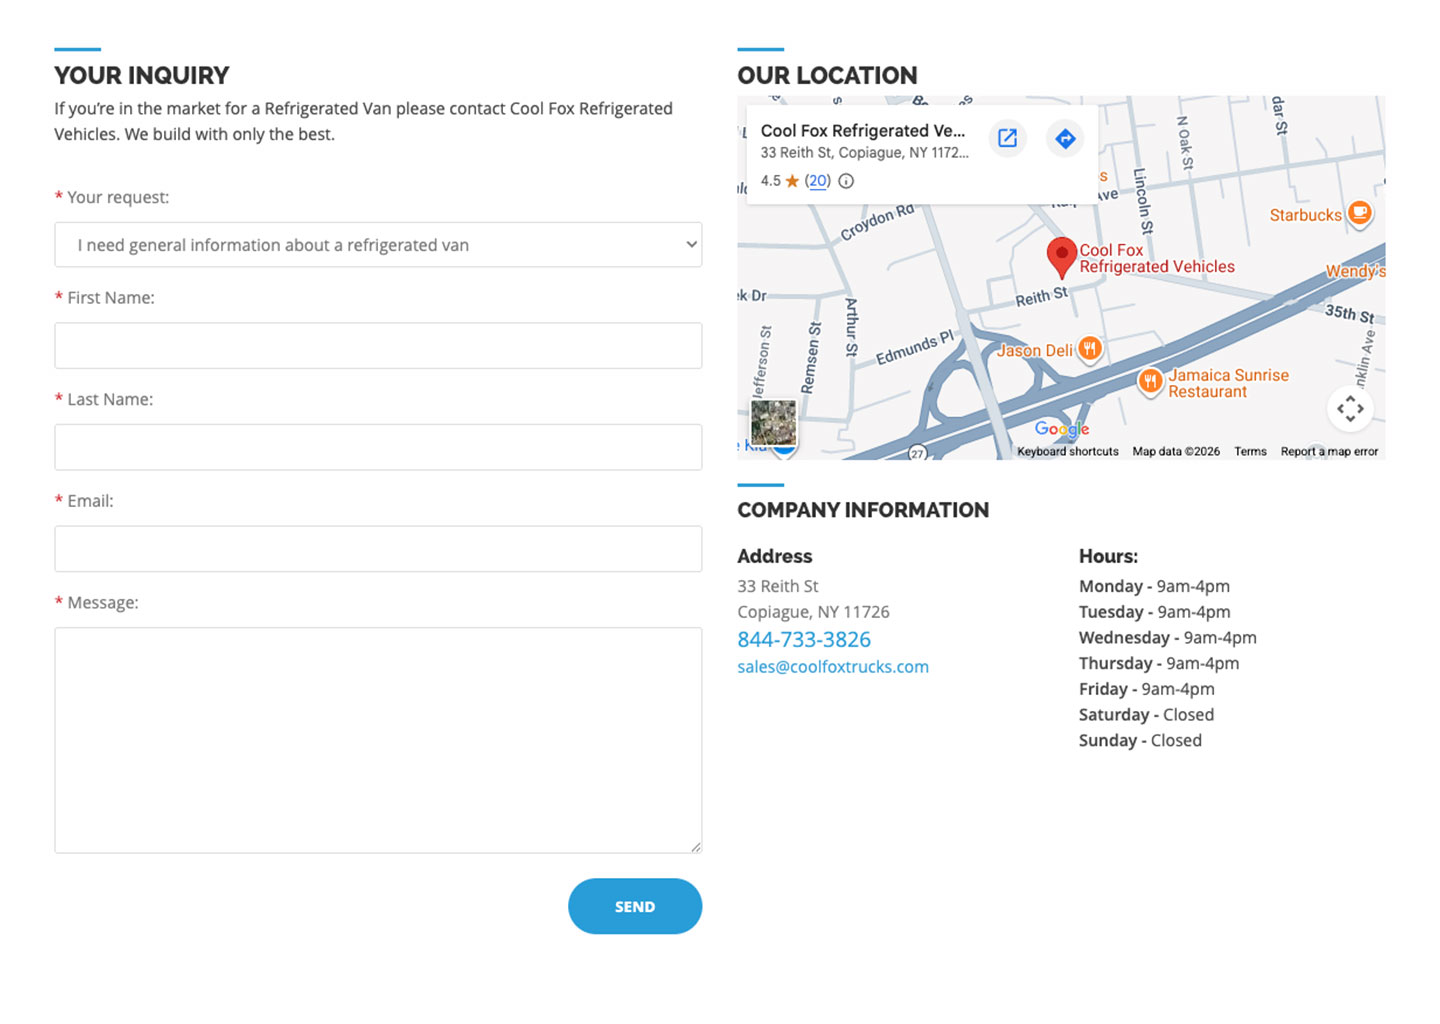Click the Map data ©2026 text

tap(1176, 451)
